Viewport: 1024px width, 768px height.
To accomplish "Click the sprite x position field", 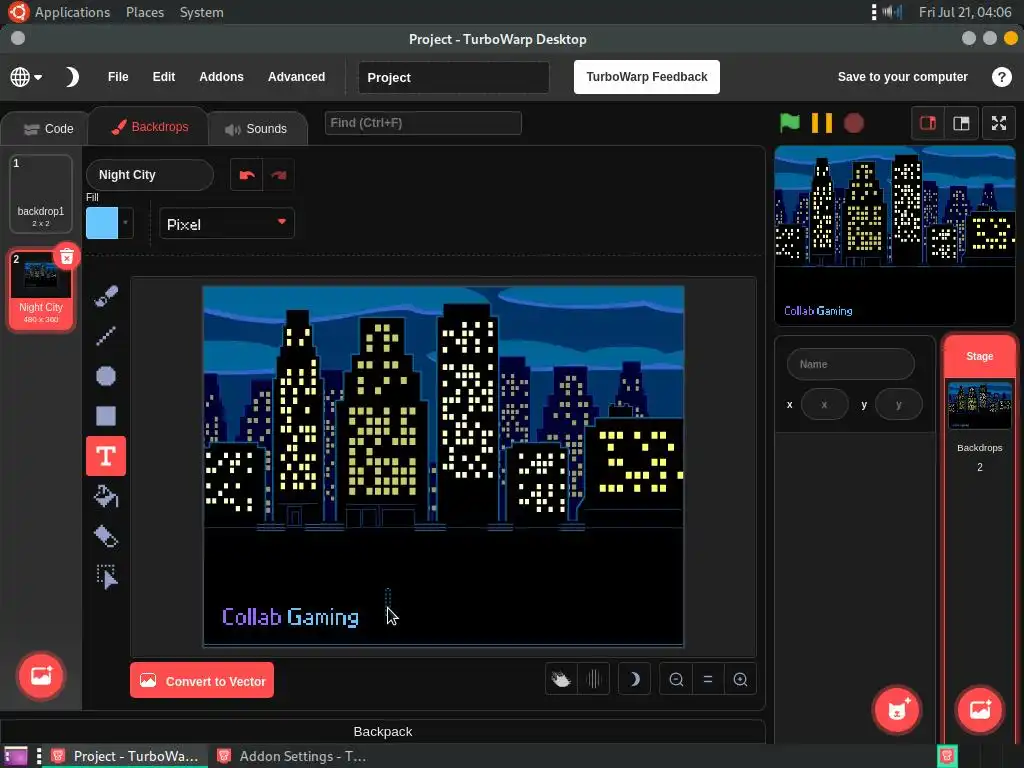I will point(824,404).
